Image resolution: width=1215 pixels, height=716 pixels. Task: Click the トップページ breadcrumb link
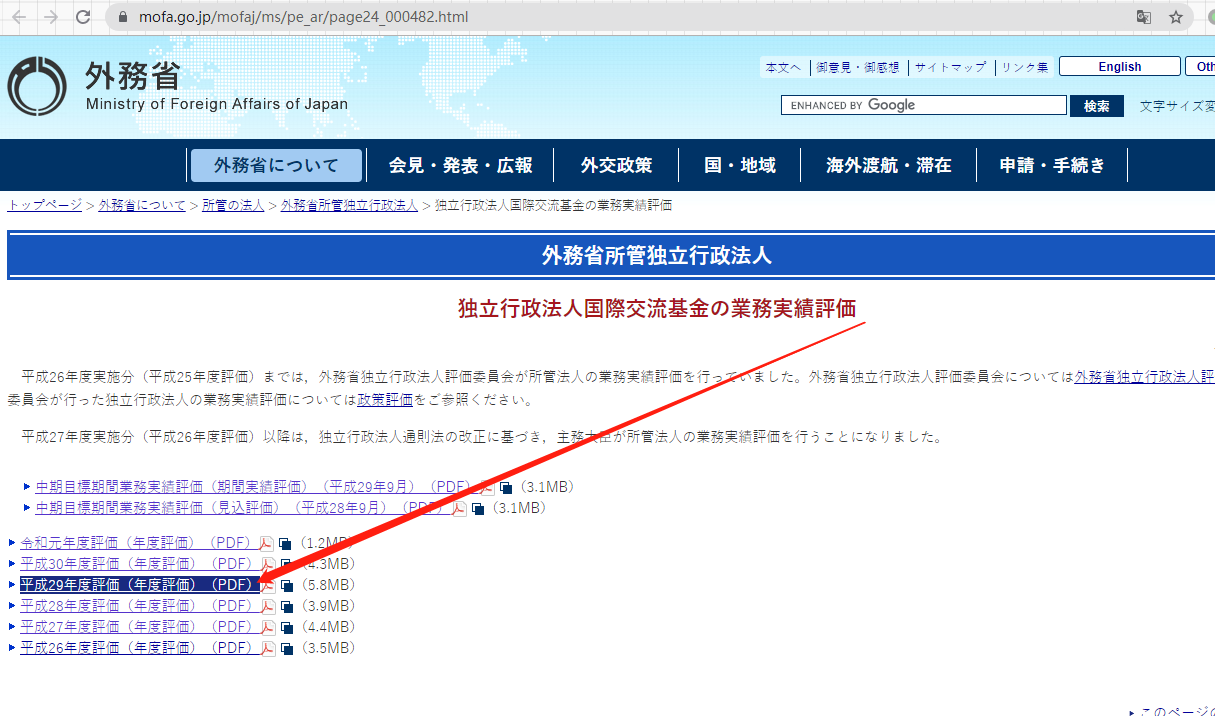(44, 205)
